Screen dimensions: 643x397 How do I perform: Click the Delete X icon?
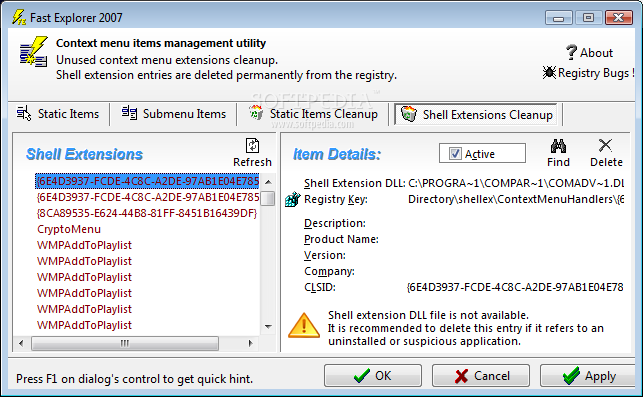pos(605,145)
